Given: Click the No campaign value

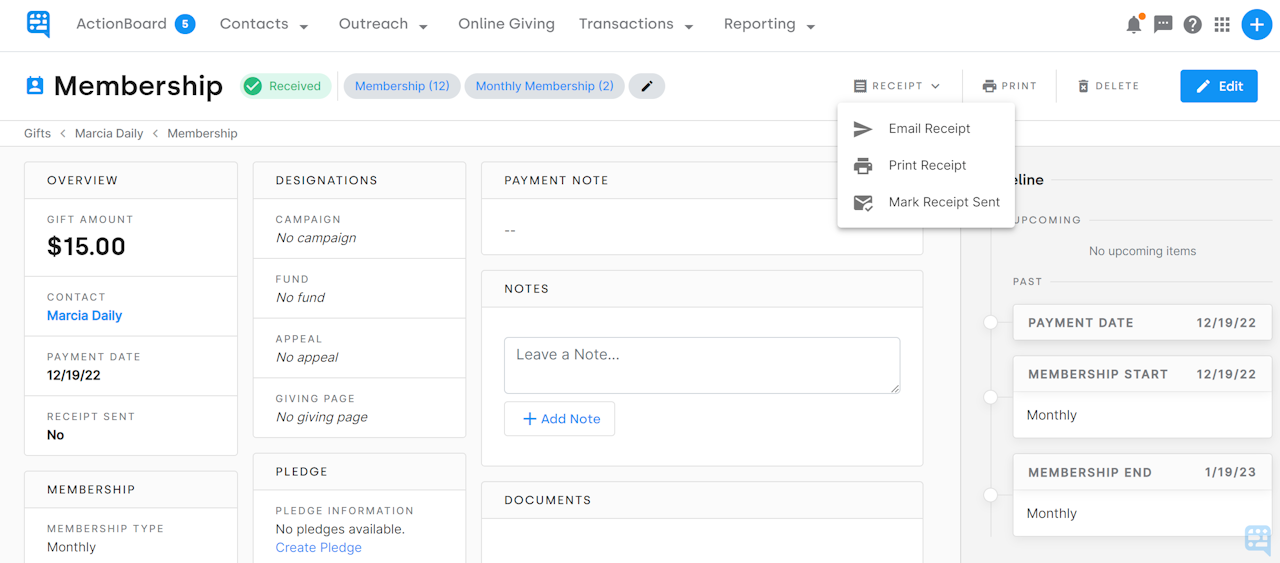Looking at the screenshot, I should tap(316, 238).
